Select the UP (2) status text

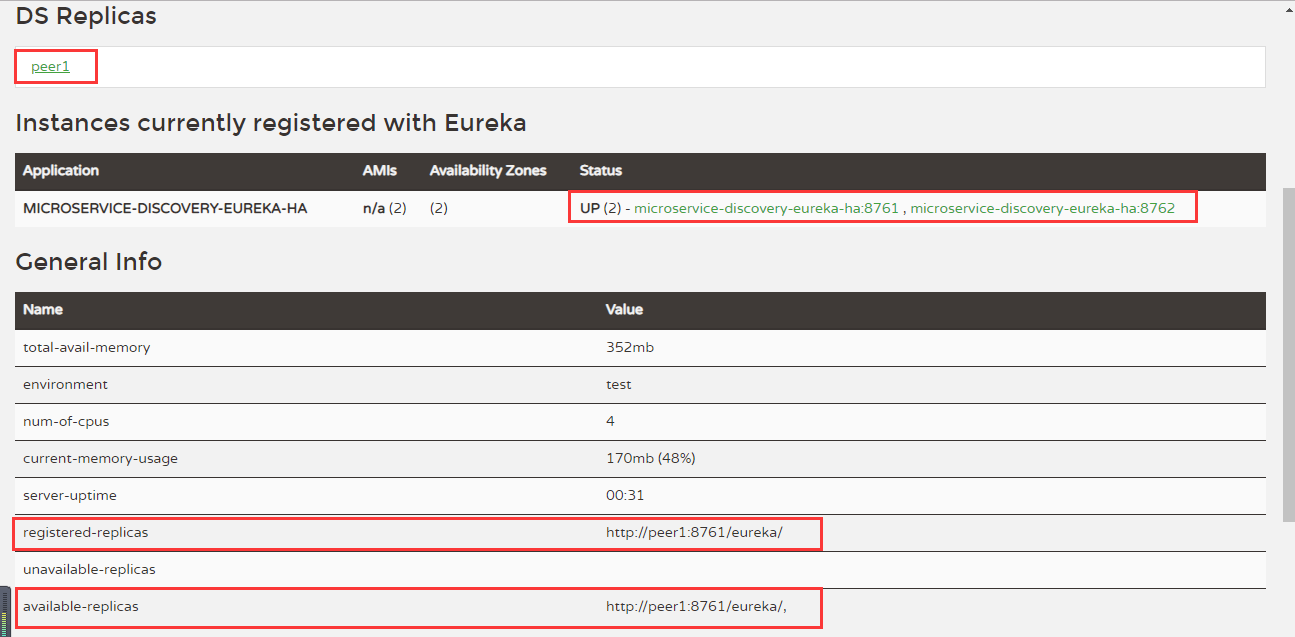601,208
